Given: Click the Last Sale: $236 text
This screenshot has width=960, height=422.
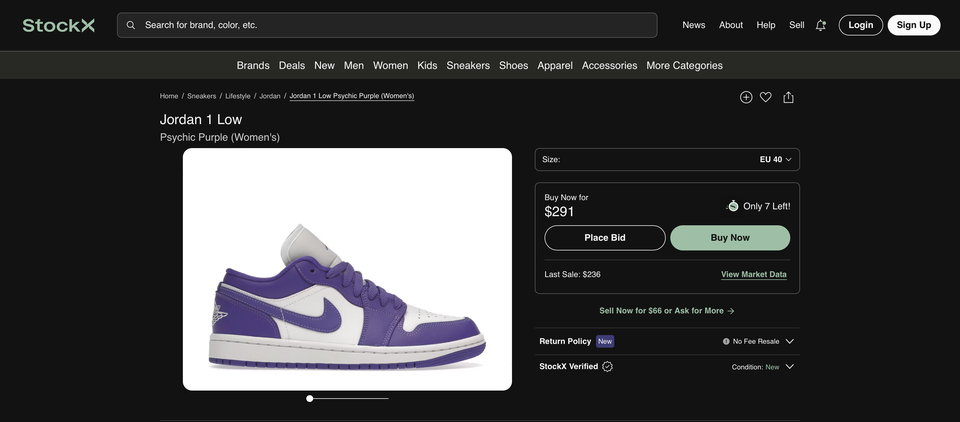Looking at the screenshot, I should [572, 274].
